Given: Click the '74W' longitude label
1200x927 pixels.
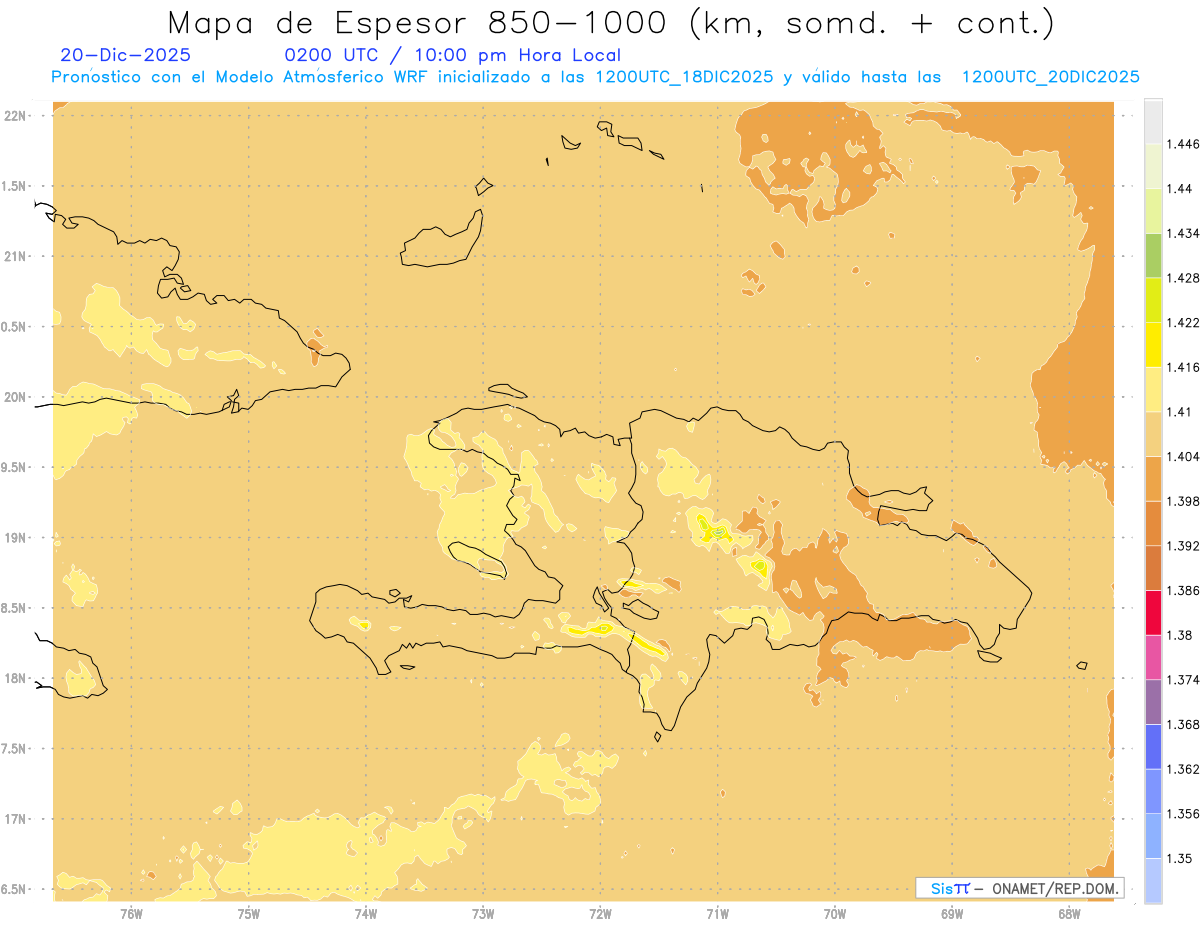Looking at the screenshot, I should click(x=366, y=914).
